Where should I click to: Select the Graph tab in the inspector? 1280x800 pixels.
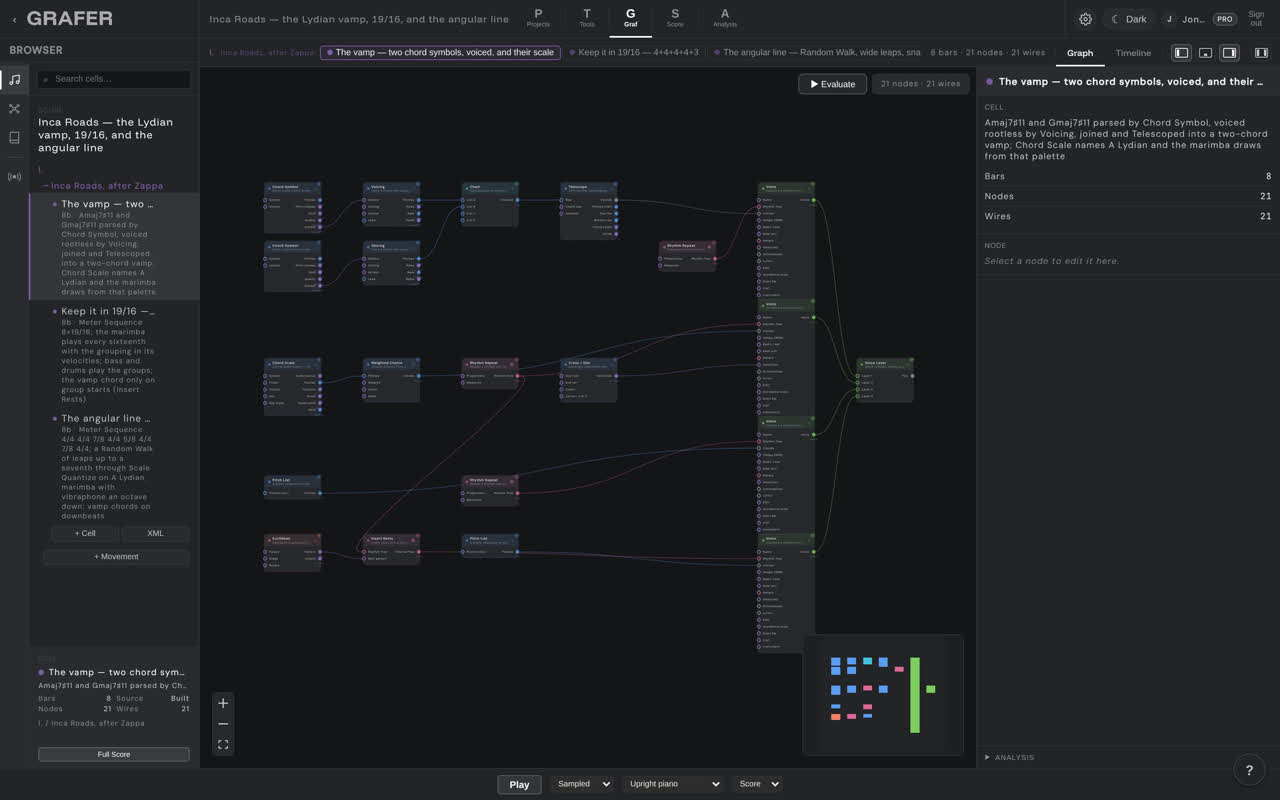click(1080, 53)
